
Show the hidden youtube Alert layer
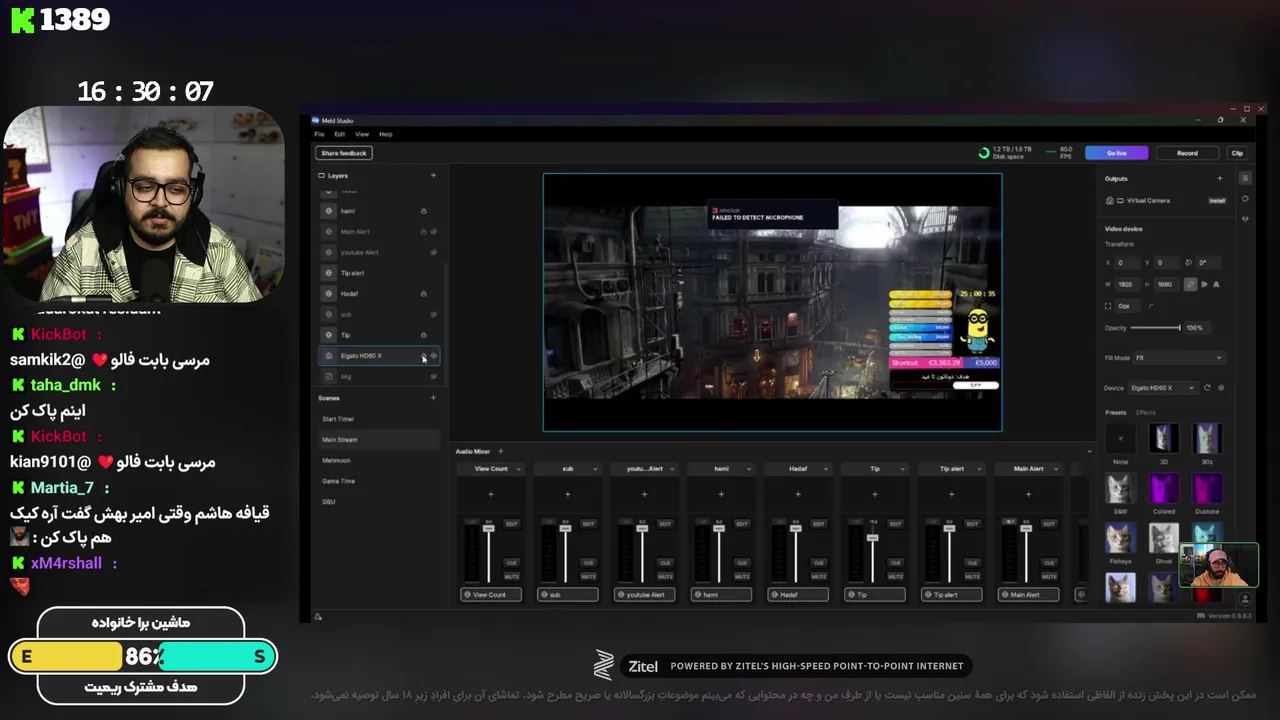(433, 252)
